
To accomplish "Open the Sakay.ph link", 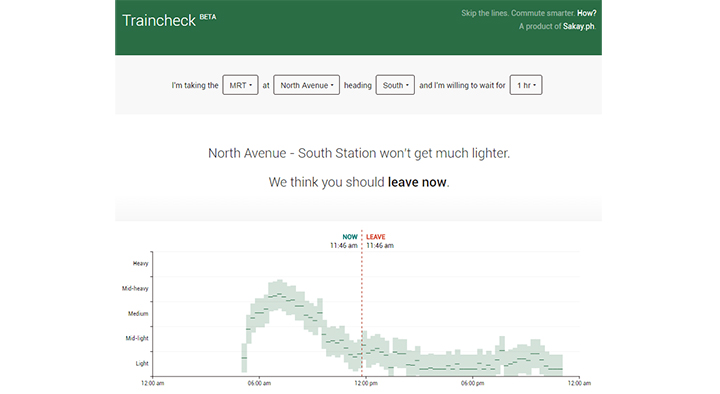I will point(579,27).
